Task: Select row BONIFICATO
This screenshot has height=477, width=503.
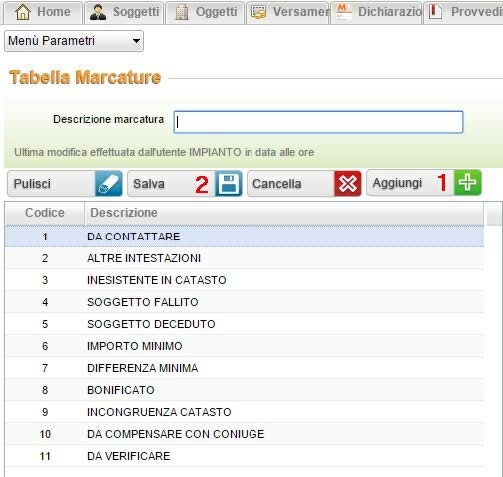Action: [245, 390]
